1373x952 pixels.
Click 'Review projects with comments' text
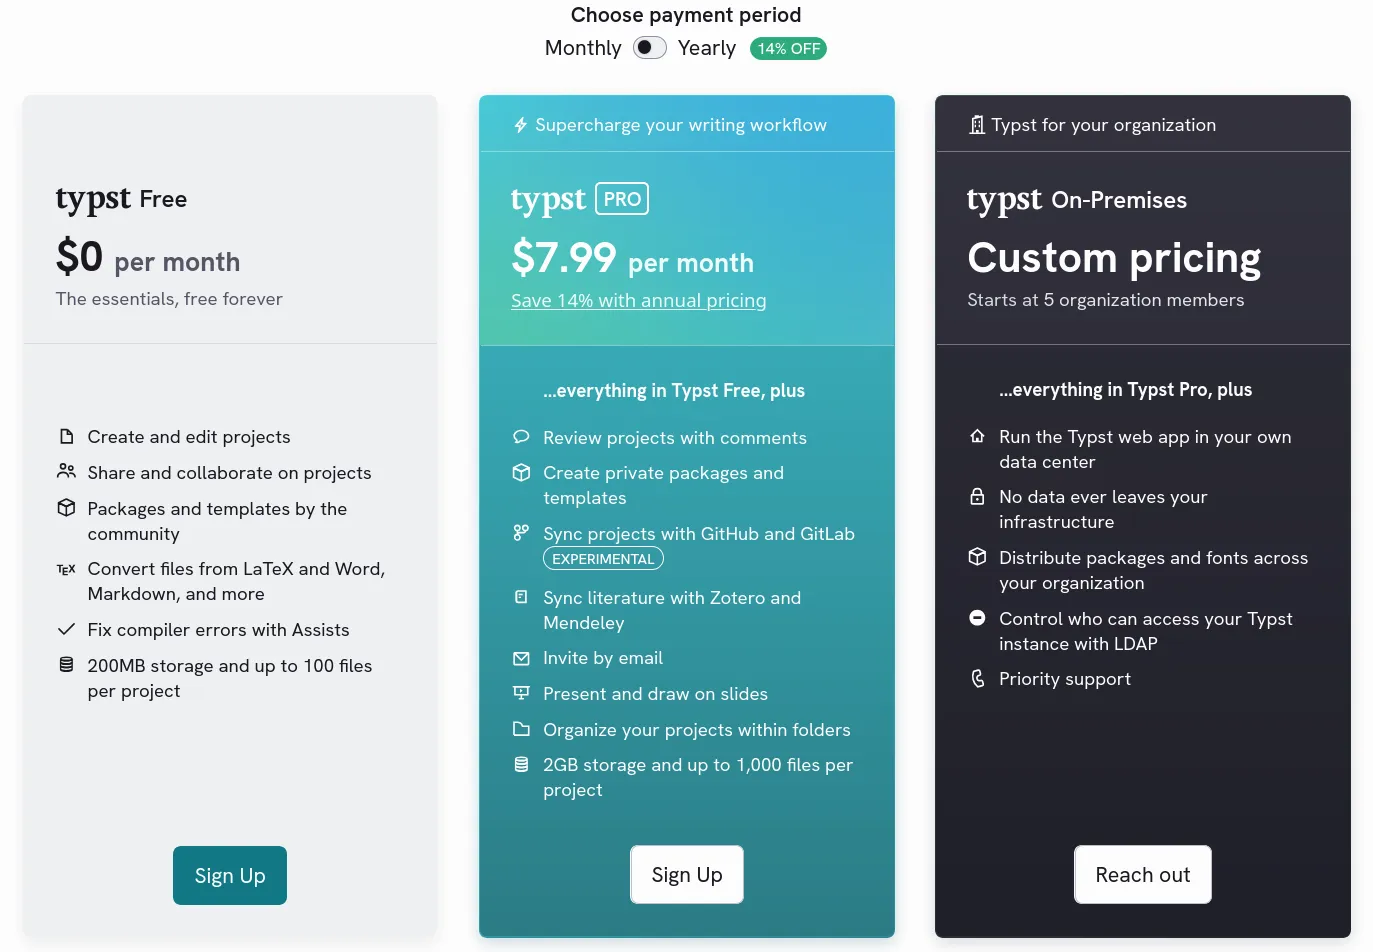675,438
